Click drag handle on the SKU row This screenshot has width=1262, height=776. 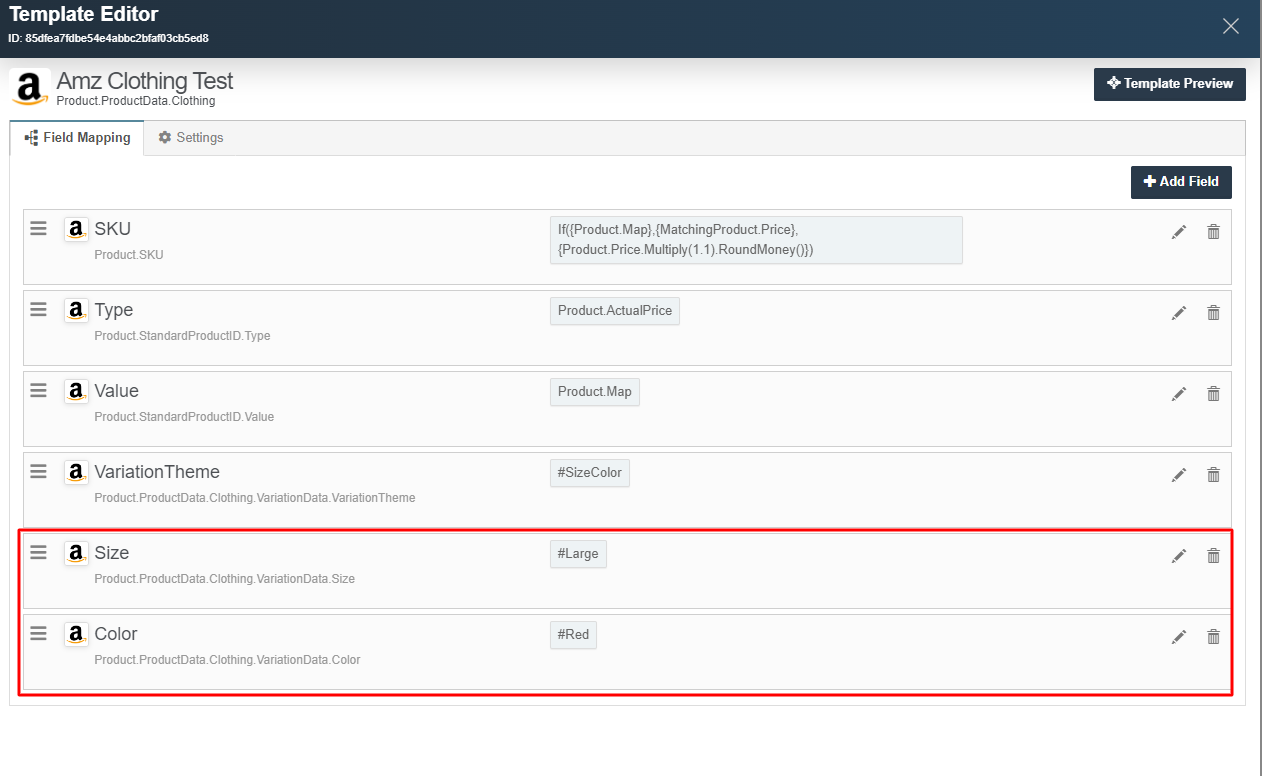pos(38,229)
